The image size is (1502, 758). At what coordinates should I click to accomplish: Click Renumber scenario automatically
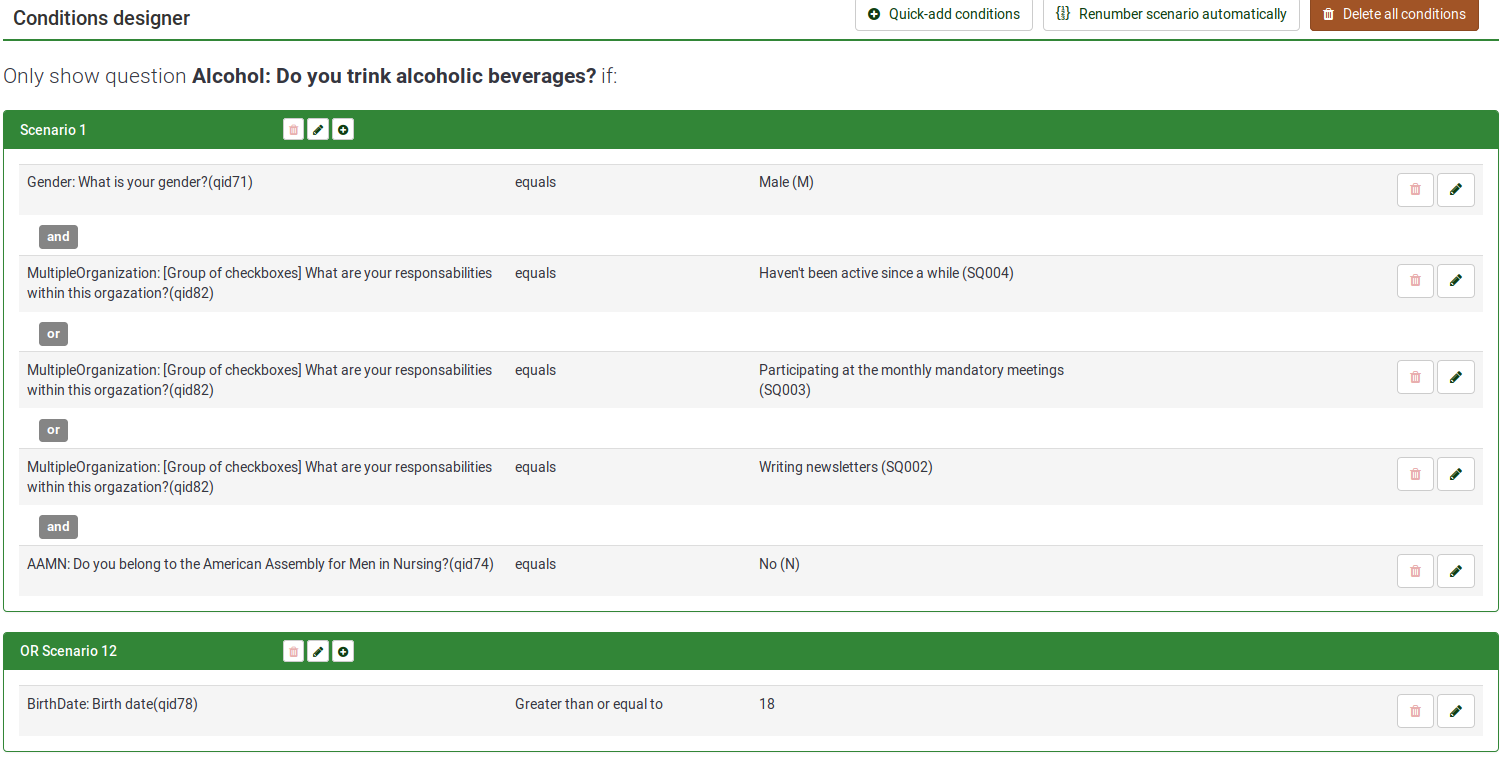click(1171, 14)
